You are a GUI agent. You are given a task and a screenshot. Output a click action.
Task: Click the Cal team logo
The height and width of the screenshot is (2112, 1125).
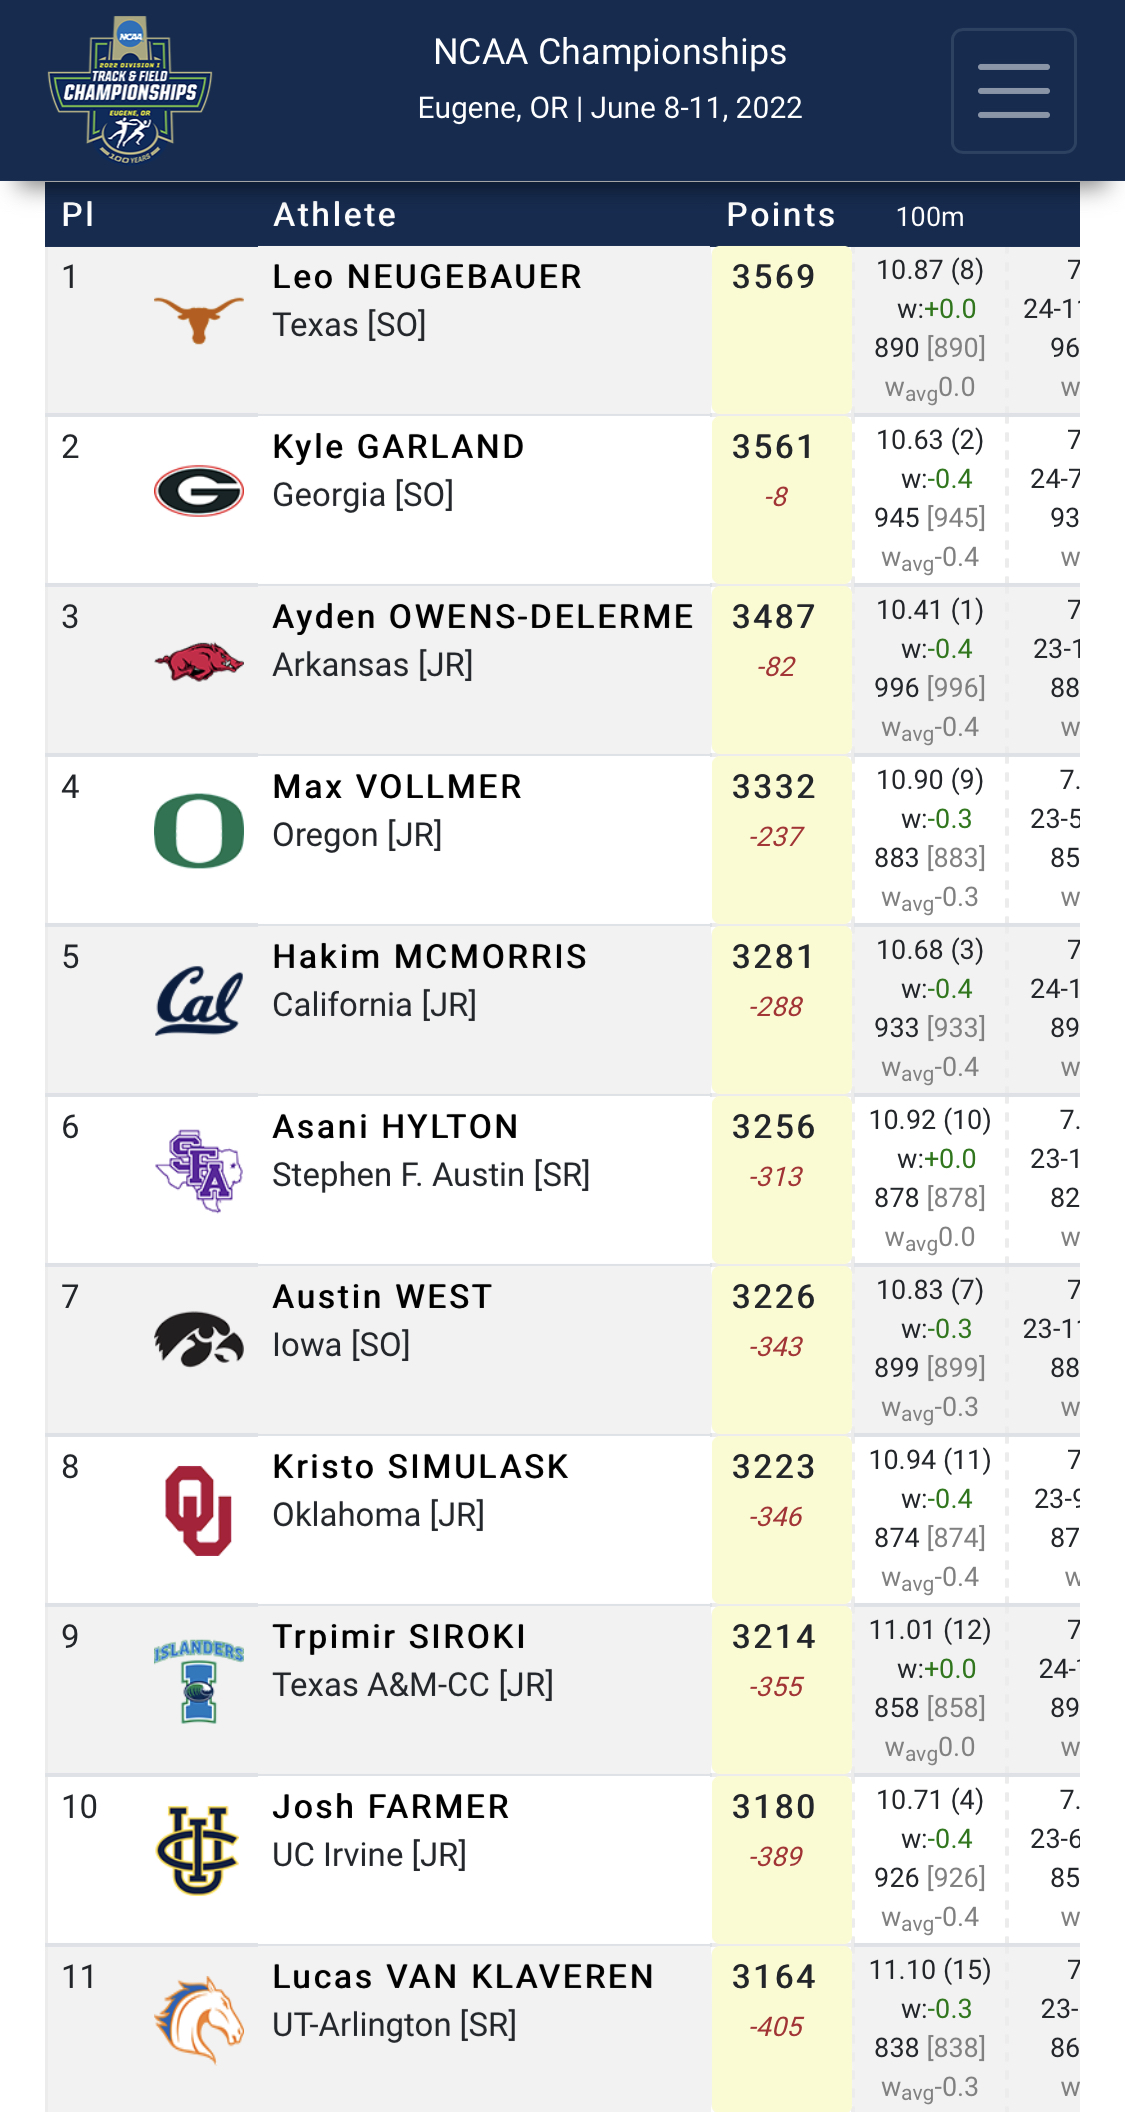199,1000
